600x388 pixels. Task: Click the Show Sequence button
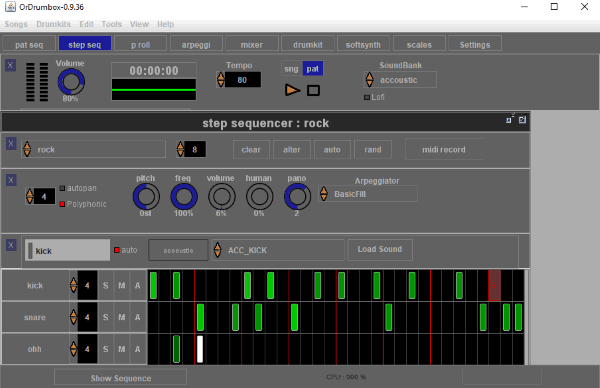(x=121, y=377)
